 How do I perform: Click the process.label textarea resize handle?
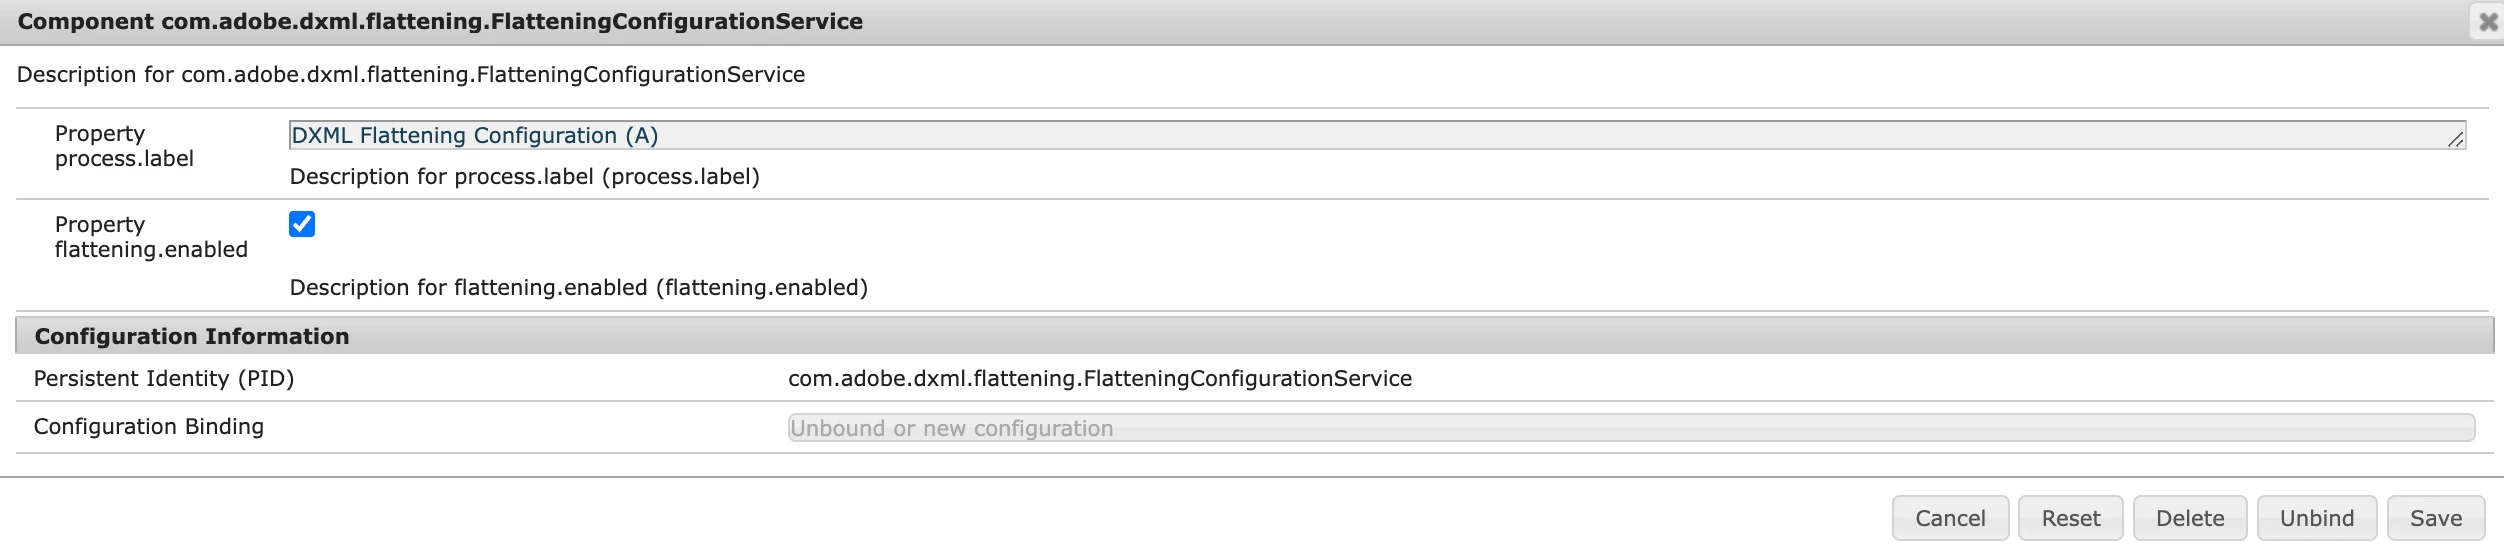point(2455,140)
